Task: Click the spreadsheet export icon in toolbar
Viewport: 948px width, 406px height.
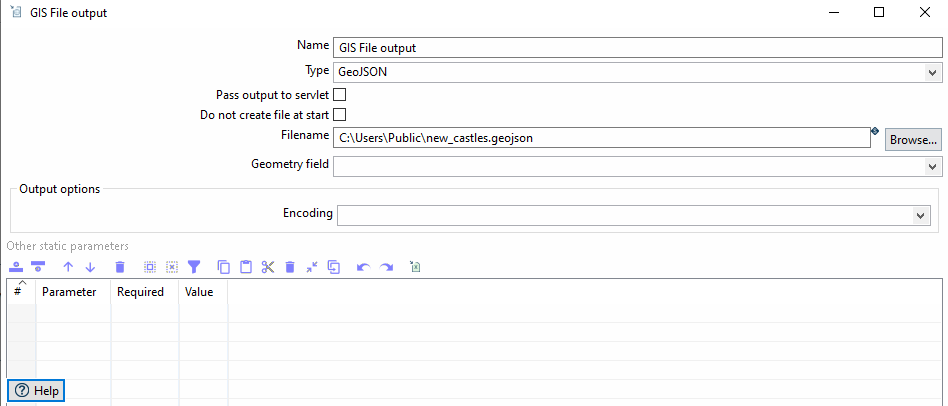Action: 415,266
